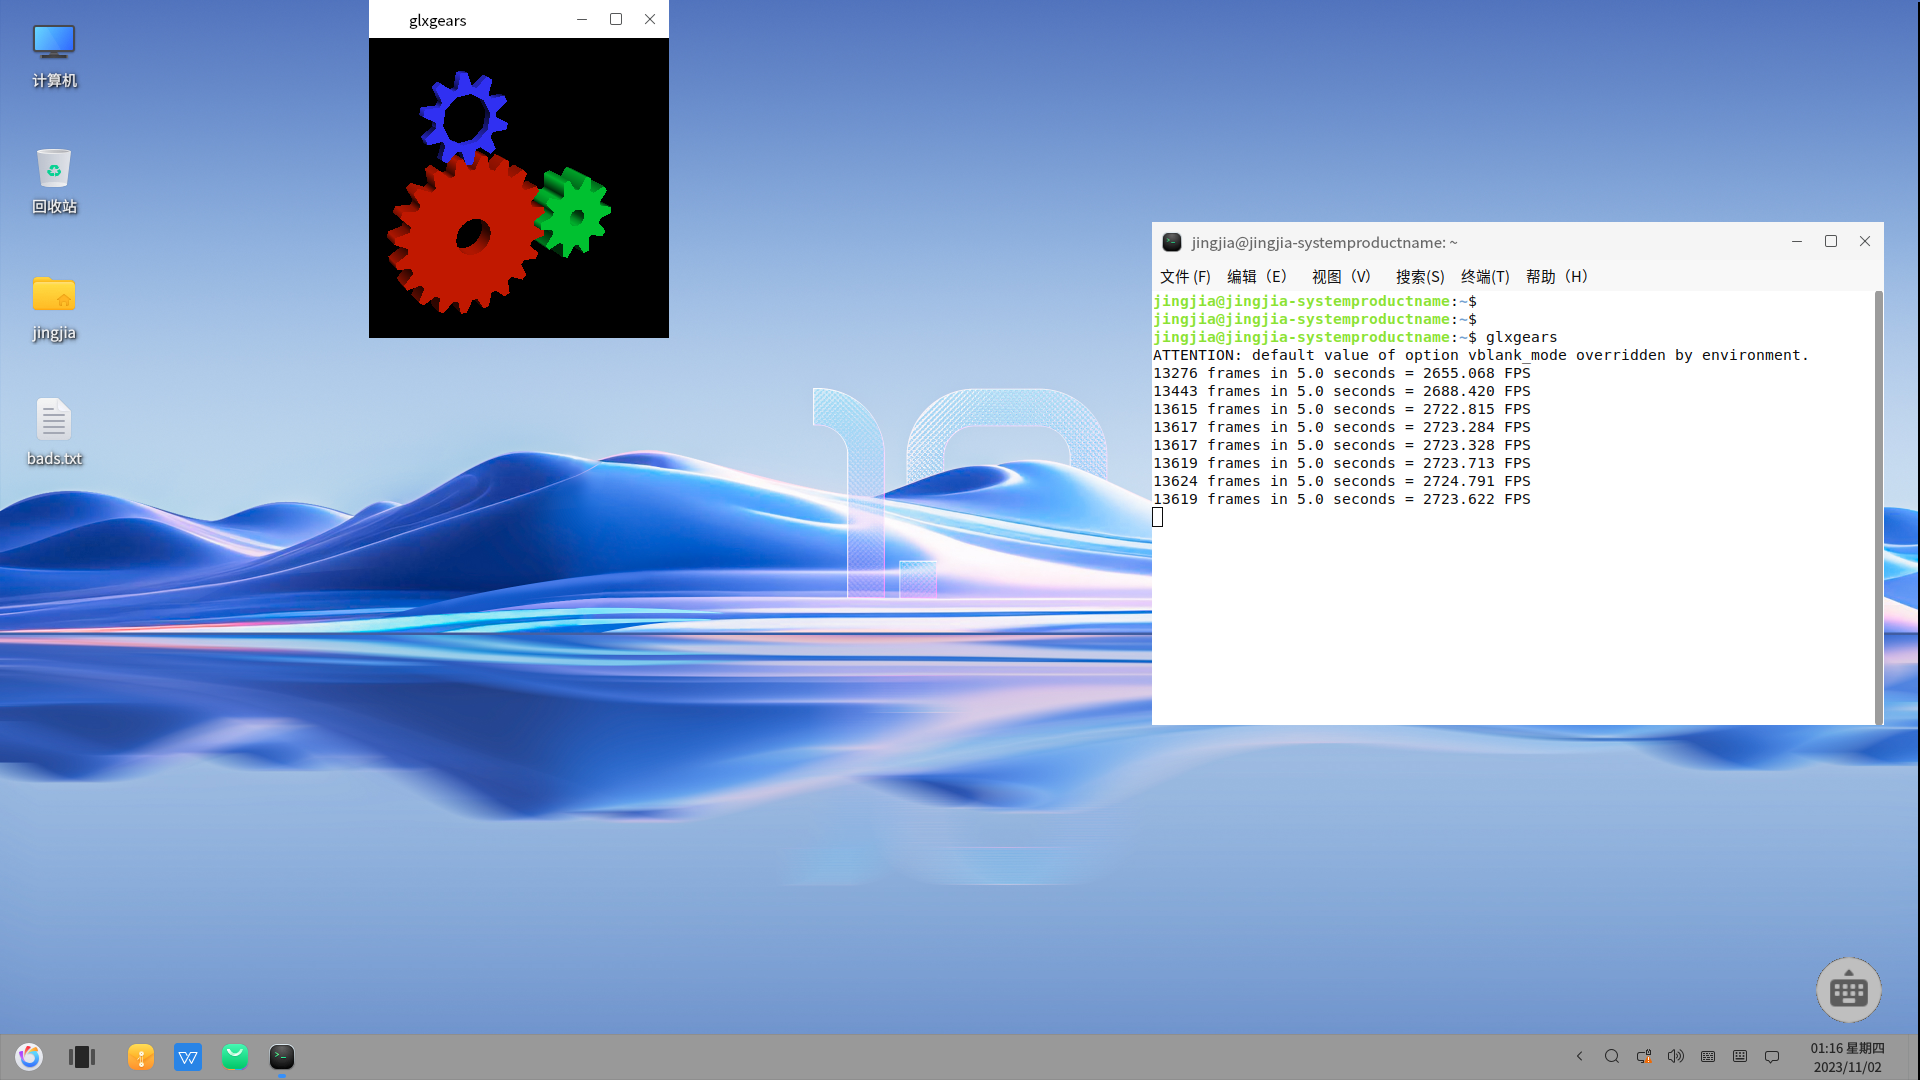Open the multitask view taskbar icon
Image resolution: width=1920 pixels, height=1080 pixels.
coord(82,1057)
